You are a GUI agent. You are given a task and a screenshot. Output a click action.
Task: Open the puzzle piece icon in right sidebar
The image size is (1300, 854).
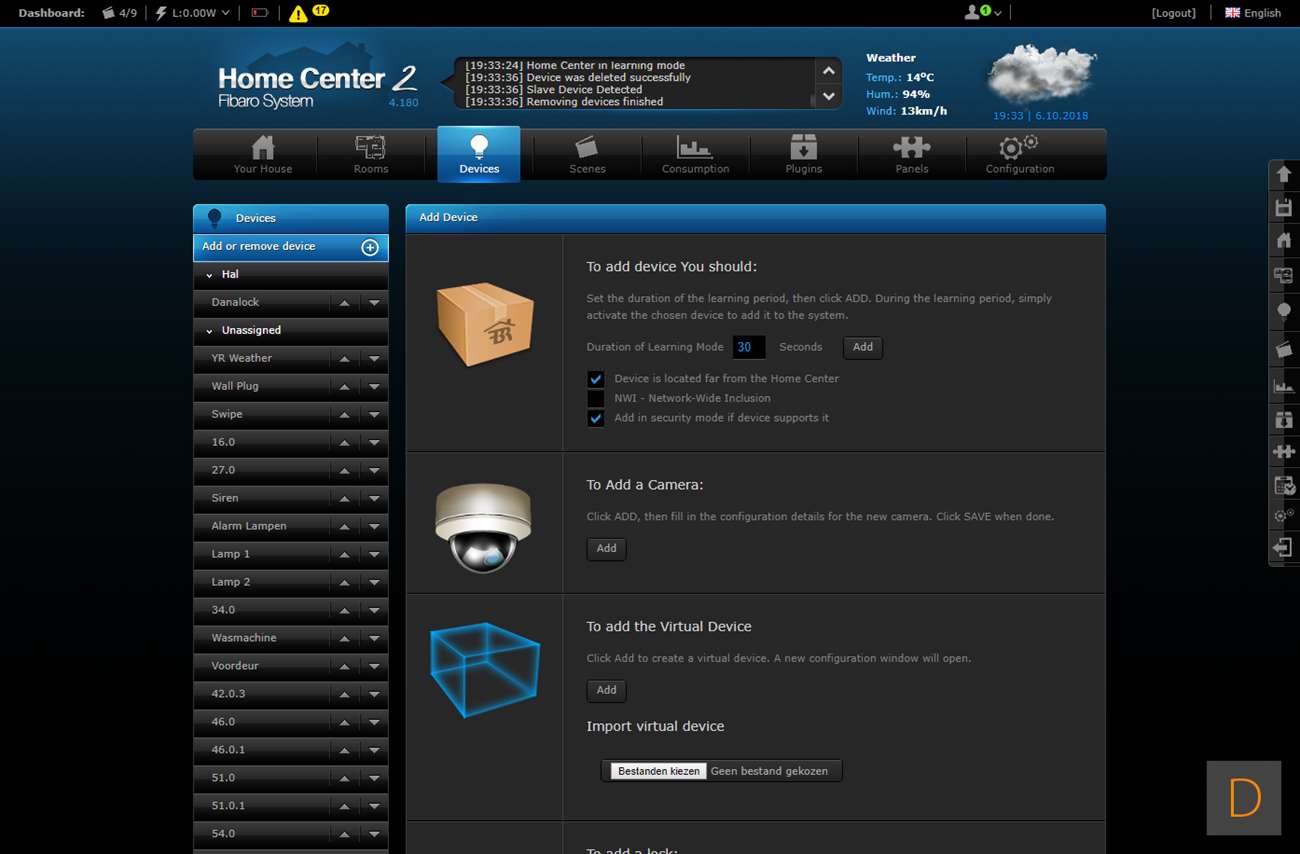(1284, 452)
